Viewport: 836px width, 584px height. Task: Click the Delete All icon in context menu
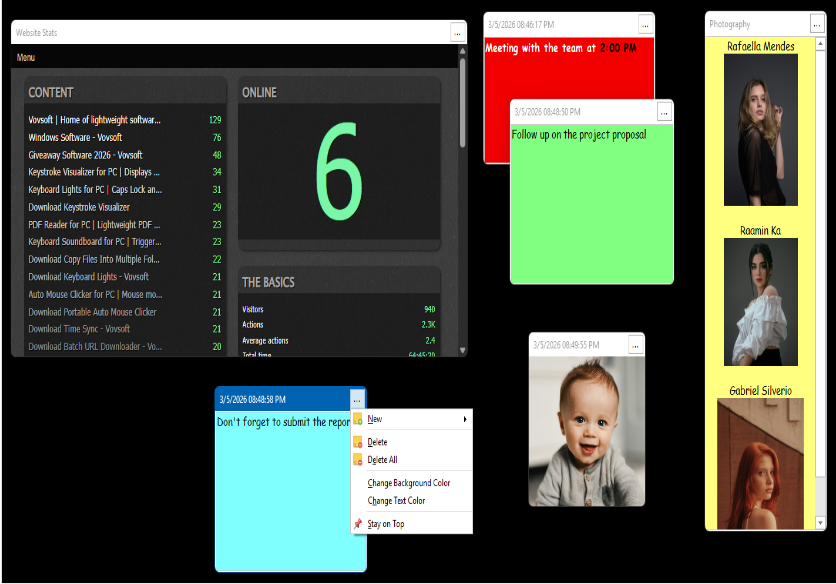pos(358,460)
